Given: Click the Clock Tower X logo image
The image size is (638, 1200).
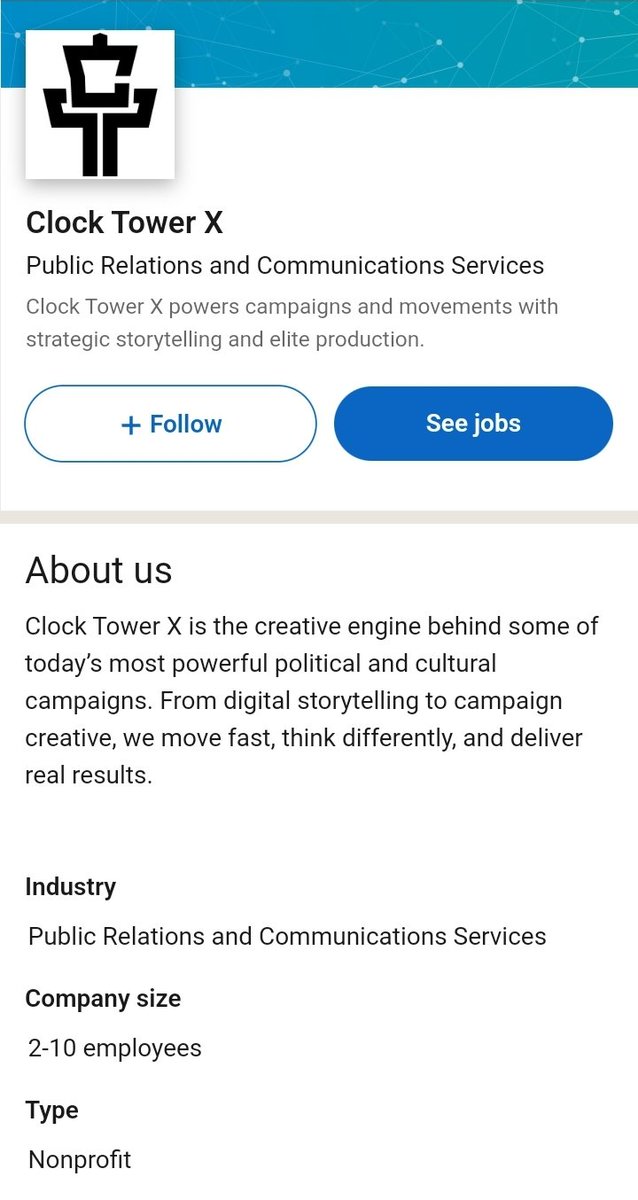Looking at the screenshot, I should (100, 104).
